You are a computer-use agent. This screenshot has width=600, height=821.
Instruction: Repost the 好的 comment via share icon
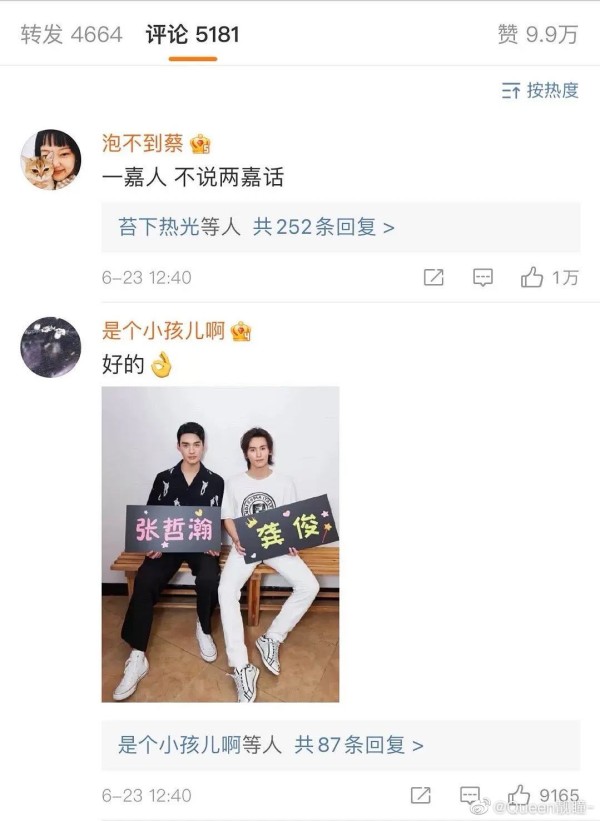[420, 795]
